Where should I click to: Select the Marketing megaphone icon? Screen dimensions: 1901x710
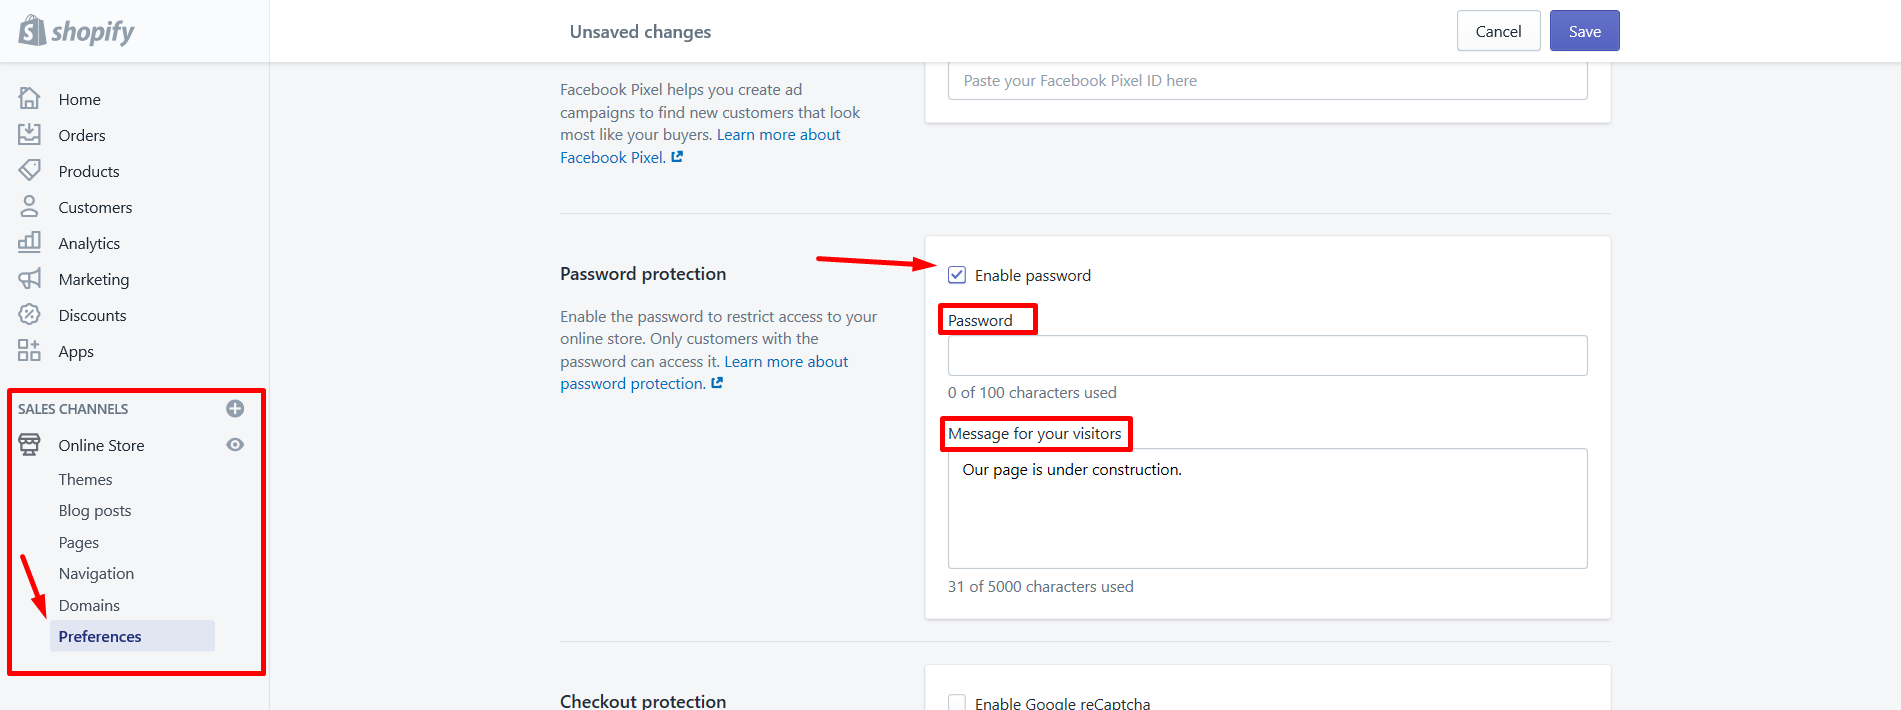tap(30, 278)
